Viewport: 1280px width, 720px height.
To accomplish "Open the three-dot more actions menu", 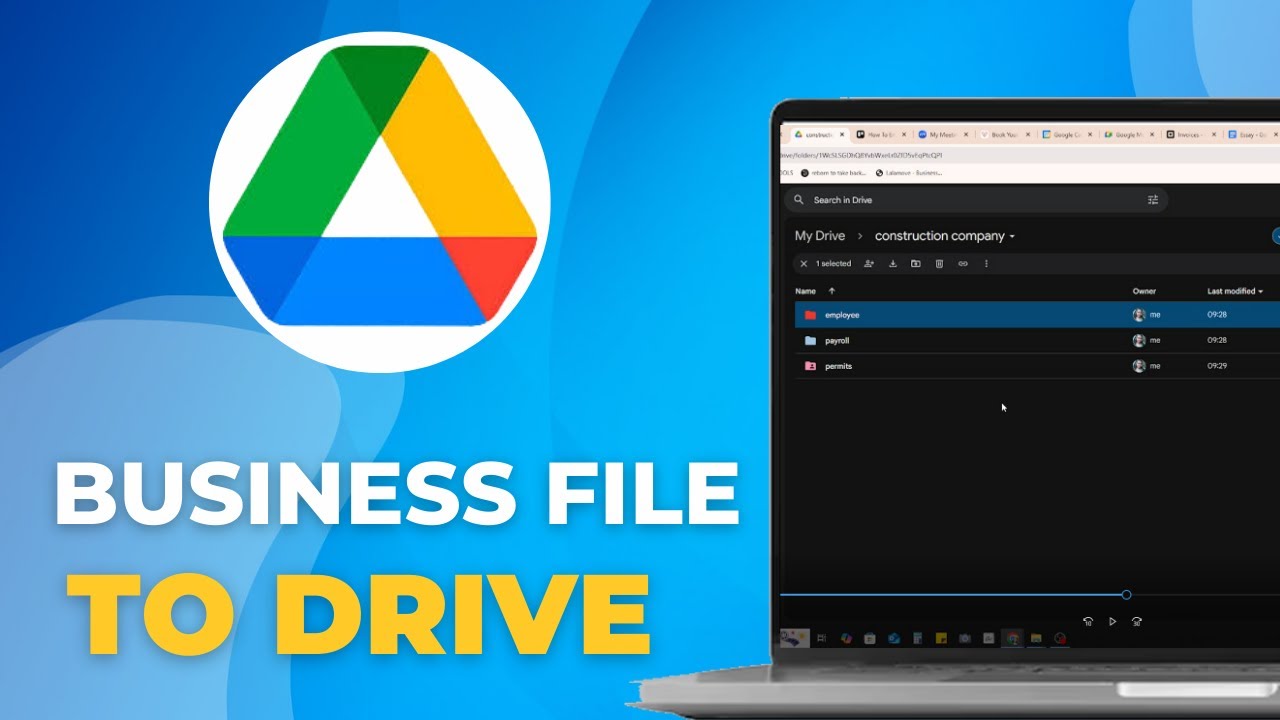I will click(986, 264).
